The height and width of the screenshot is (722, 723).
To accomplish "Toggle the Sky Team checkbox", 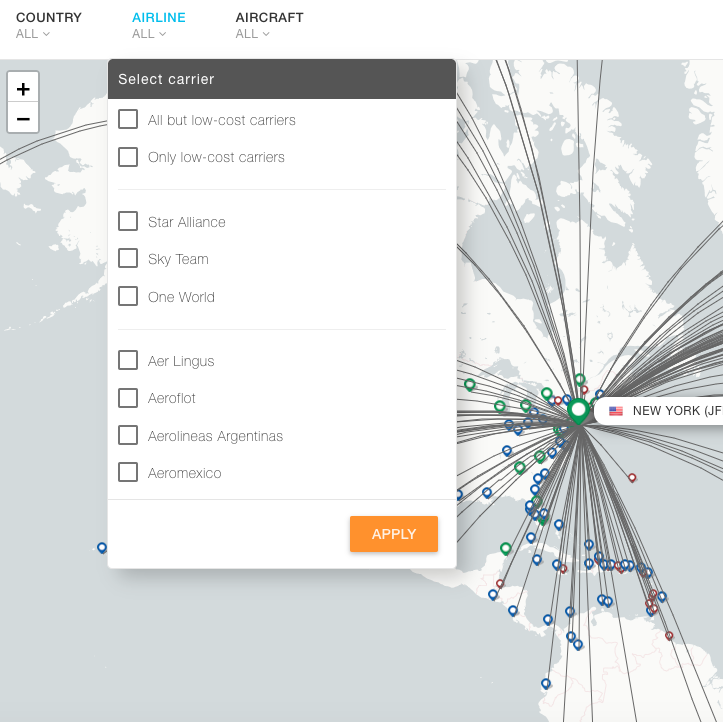I will point(128,258).
